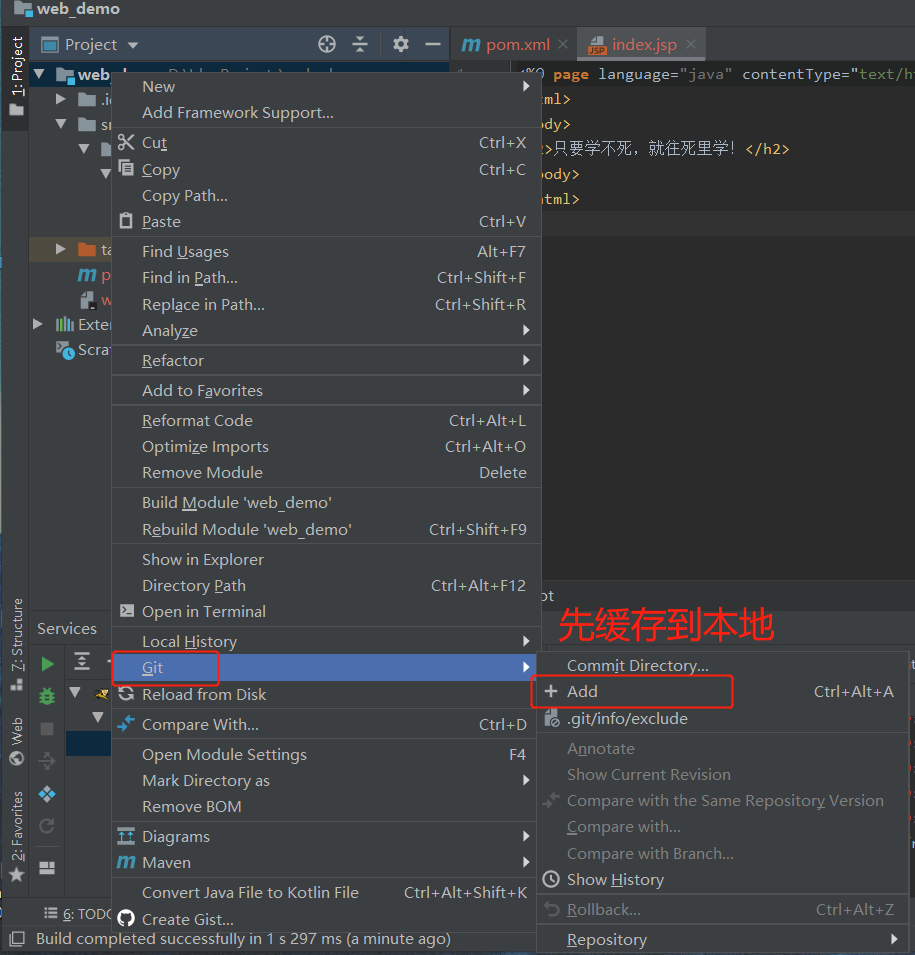Viewport: 915px width, 955px height.
Task: Choose Find in Path...
Action: click(327, 278)
